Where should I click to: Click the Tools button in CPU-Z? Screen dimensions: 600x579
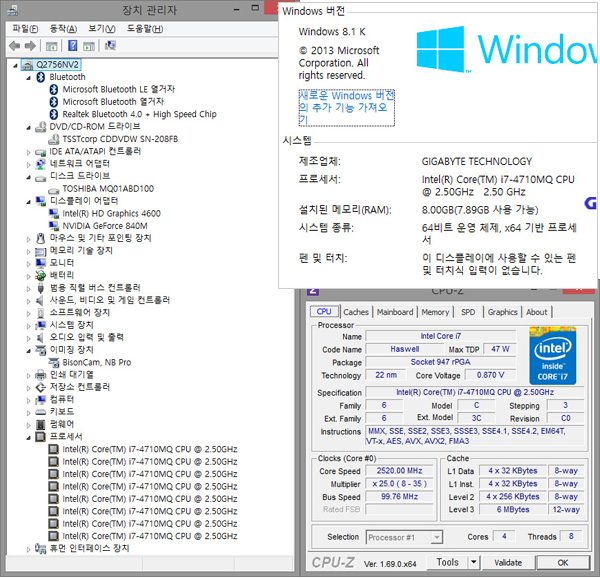(x=447, y=562)
